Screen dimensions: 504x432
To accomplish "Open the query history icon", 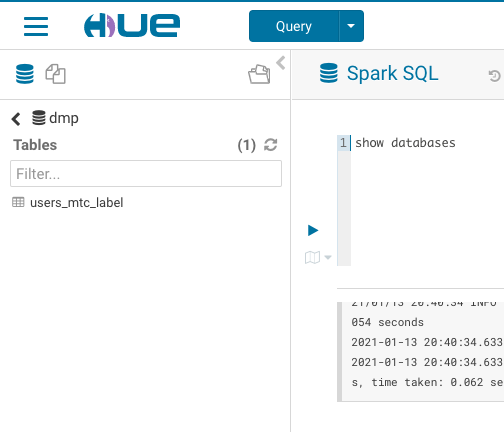I will 495,76.
